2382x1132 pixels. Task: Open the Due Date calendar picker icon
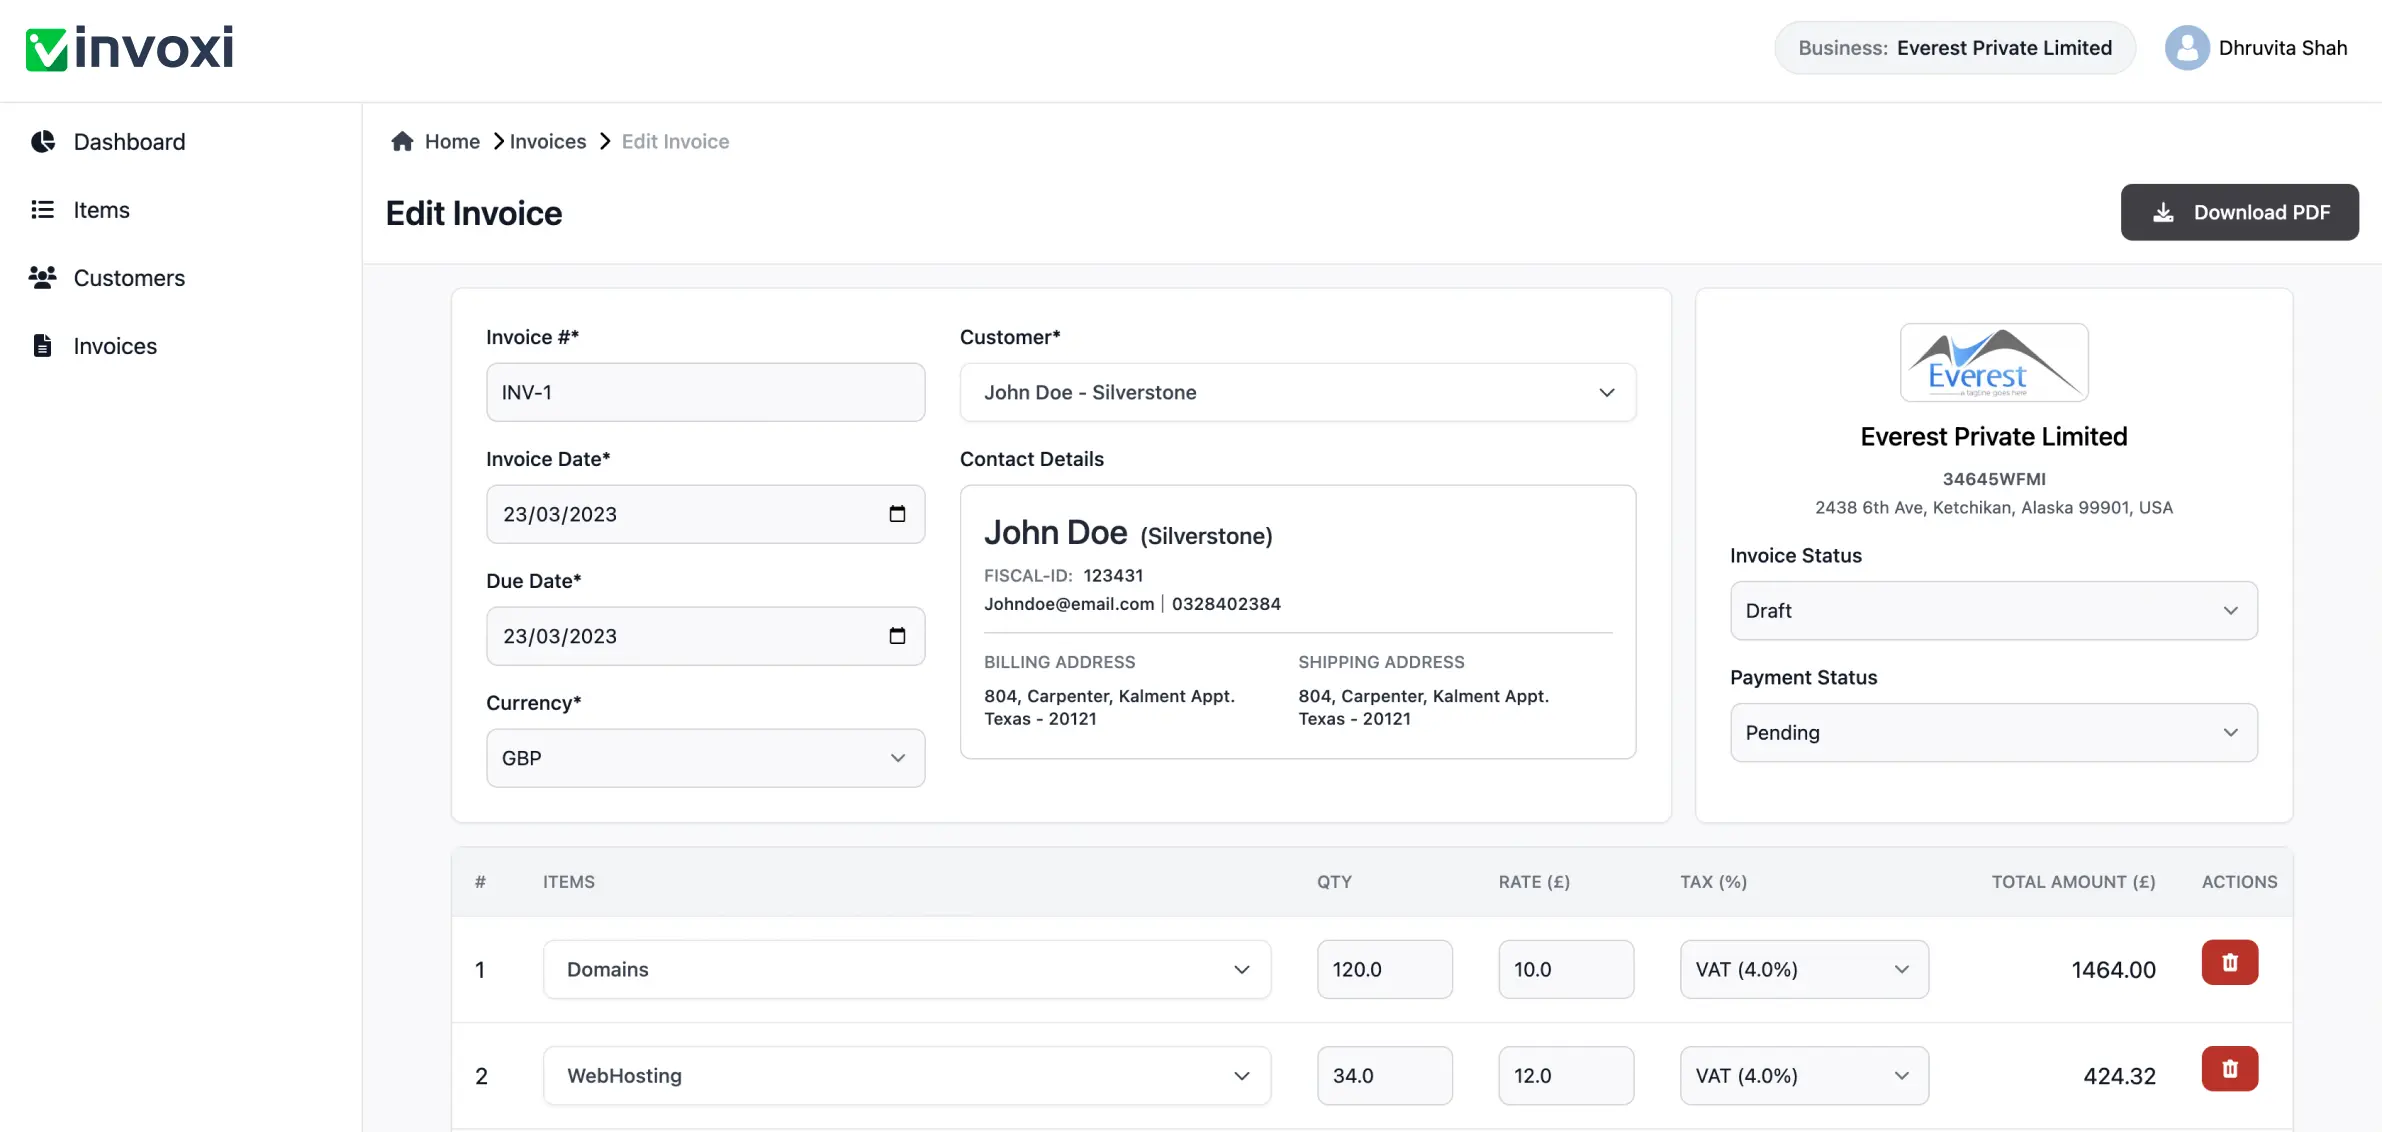[897, 635]
